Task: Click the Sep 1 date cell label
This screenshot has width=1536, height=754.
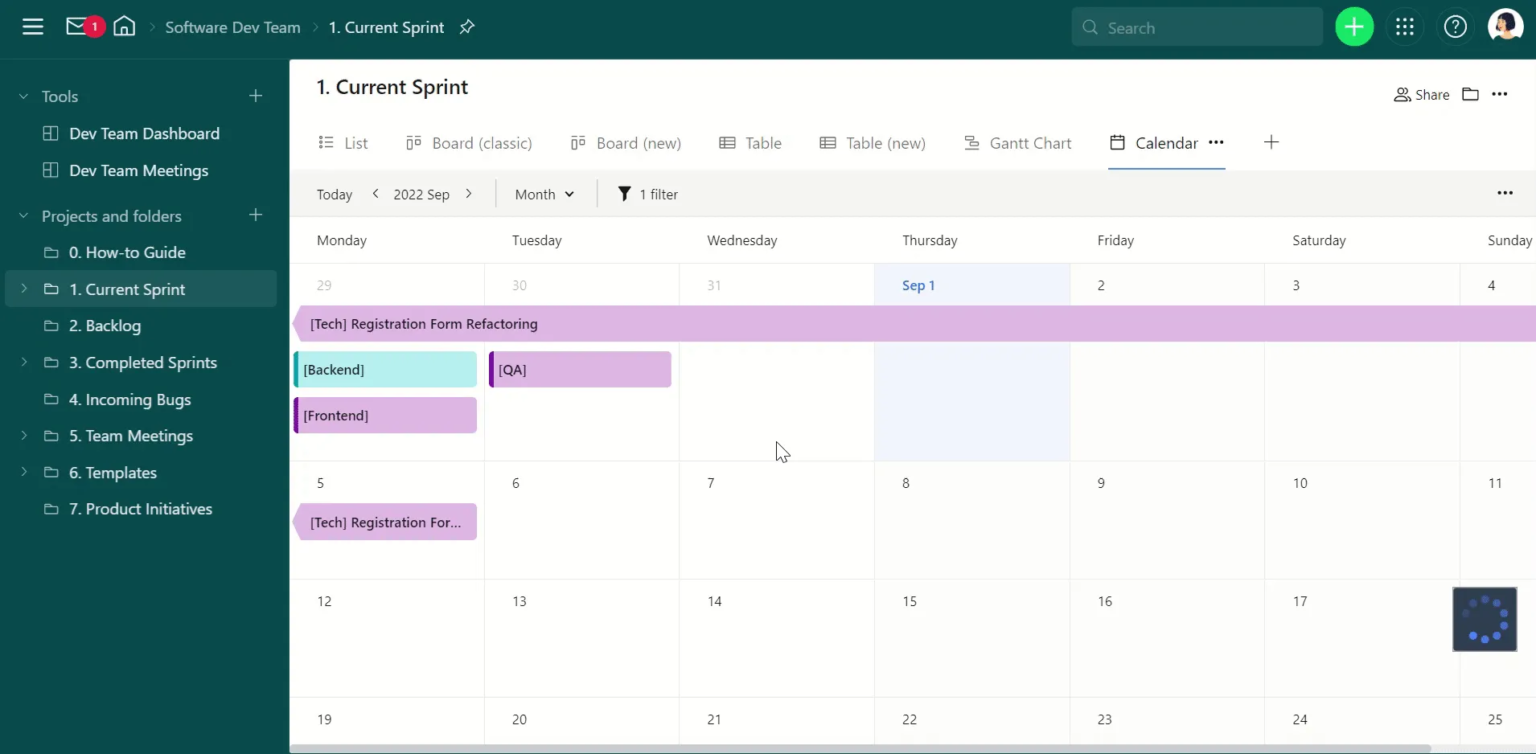Action: point(918,285)
